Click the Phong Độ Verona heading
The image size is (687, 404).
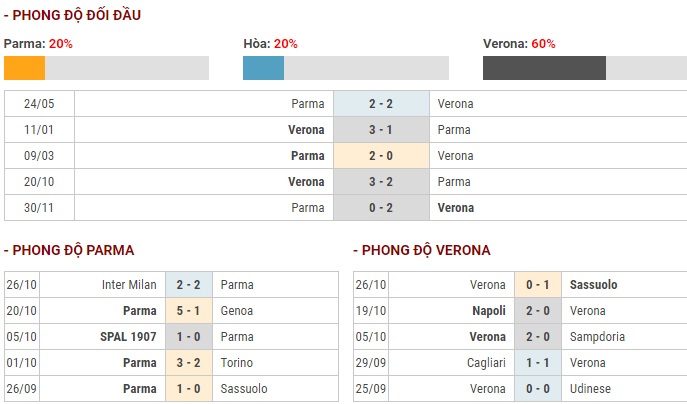[x=422, y=250]
